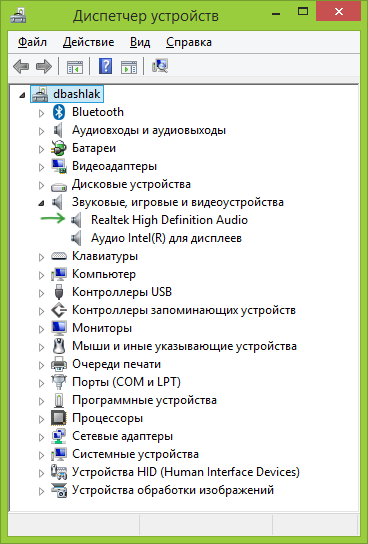
Task: Select Порты (COM и LPT) label
Action: (126, 382)
